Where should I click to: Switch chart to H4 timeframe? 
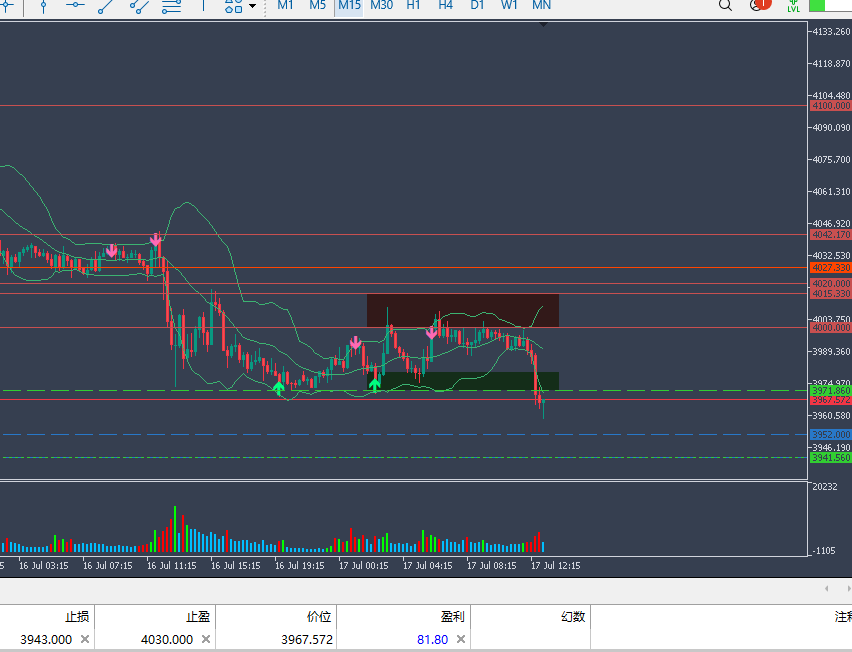point(446,5)
